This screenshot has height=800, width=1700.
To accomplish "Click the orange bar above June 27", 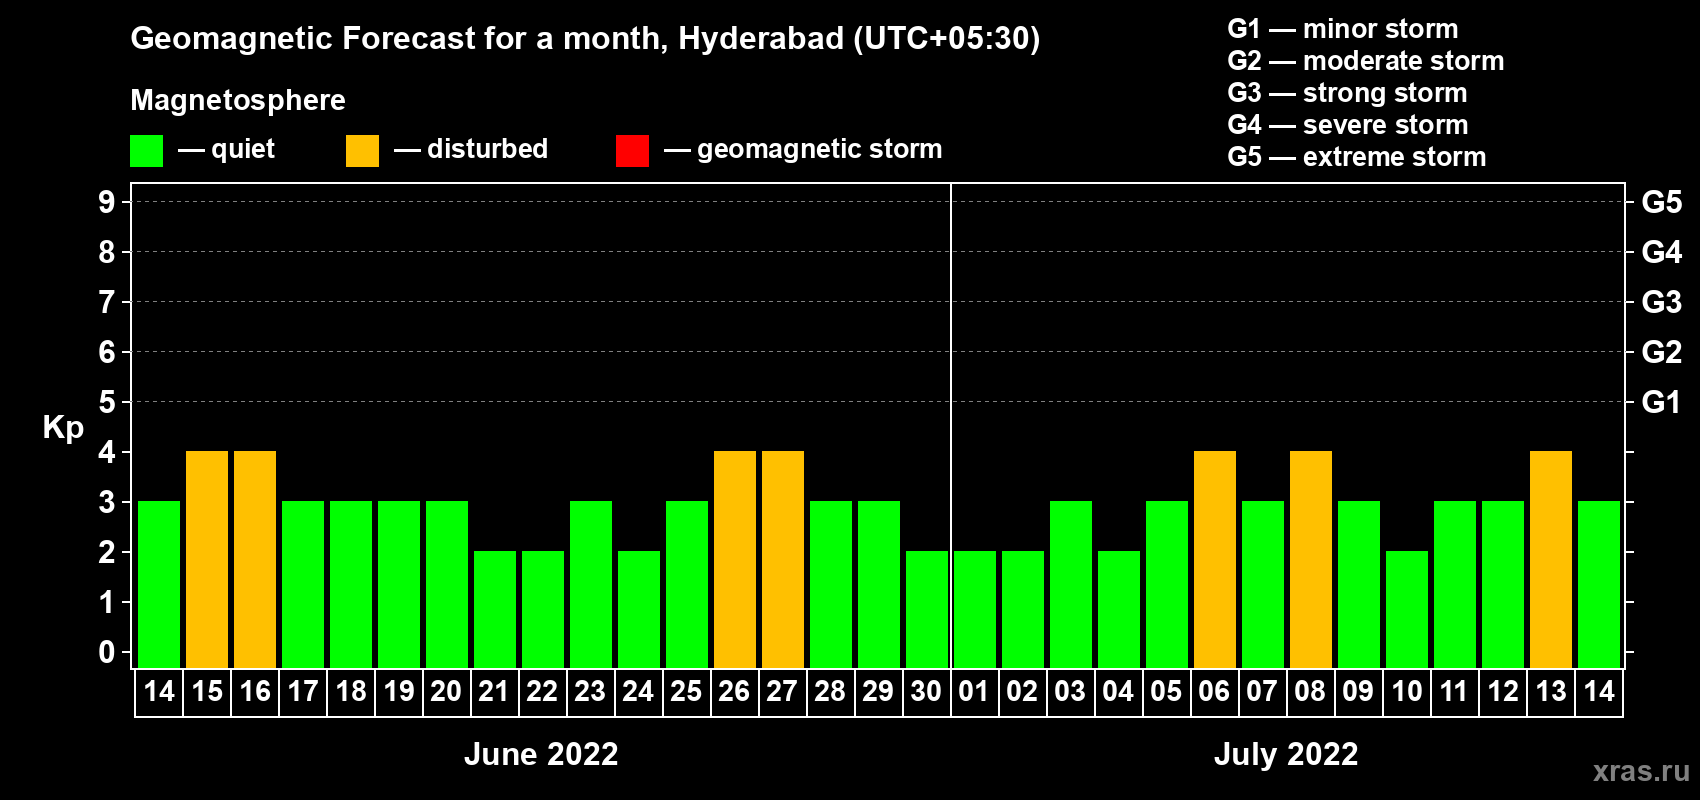I will 783,559.
